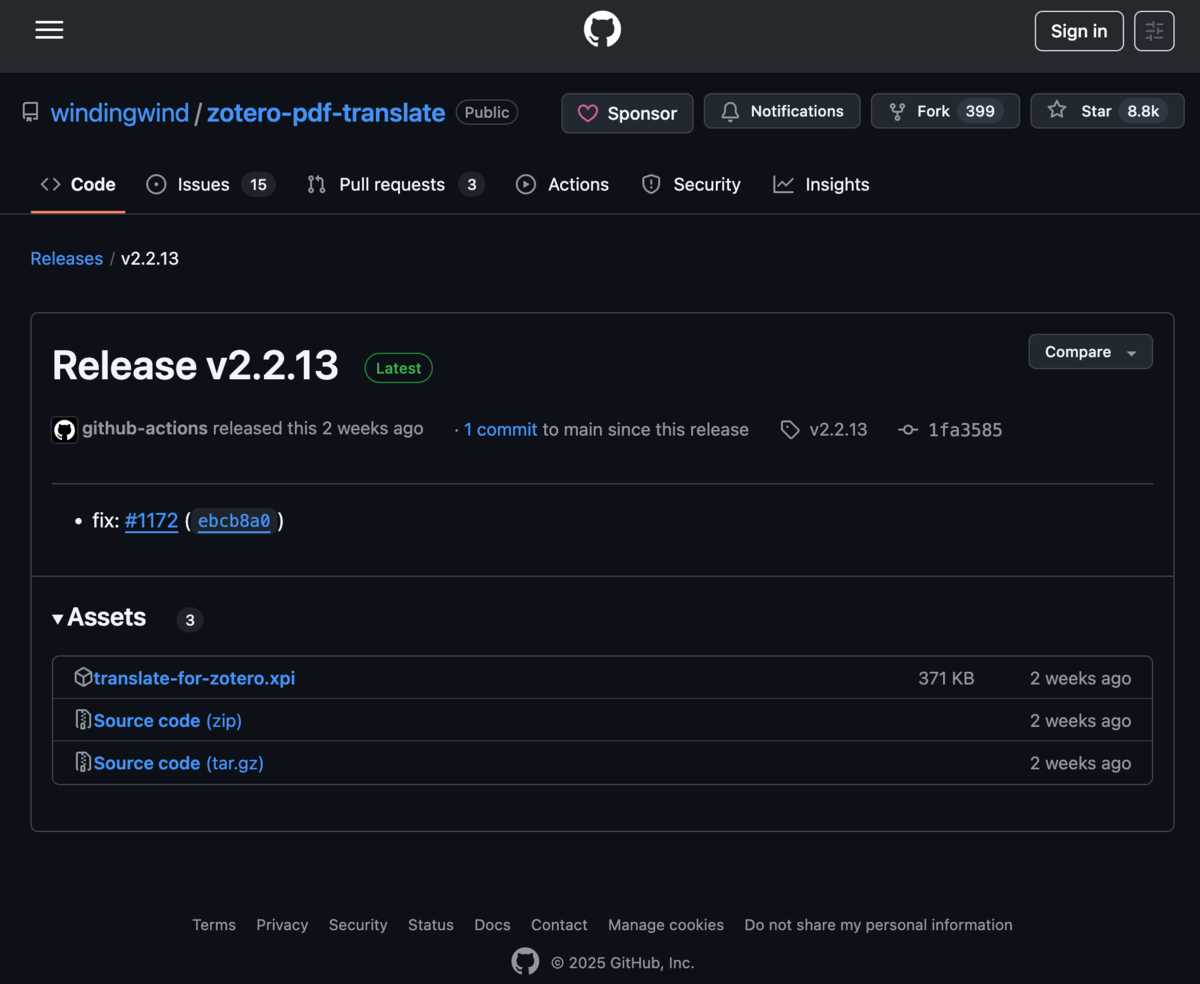Click the package icon beside translate-for-zotero.xpi
1200x984 pixels.
[83, 677]
